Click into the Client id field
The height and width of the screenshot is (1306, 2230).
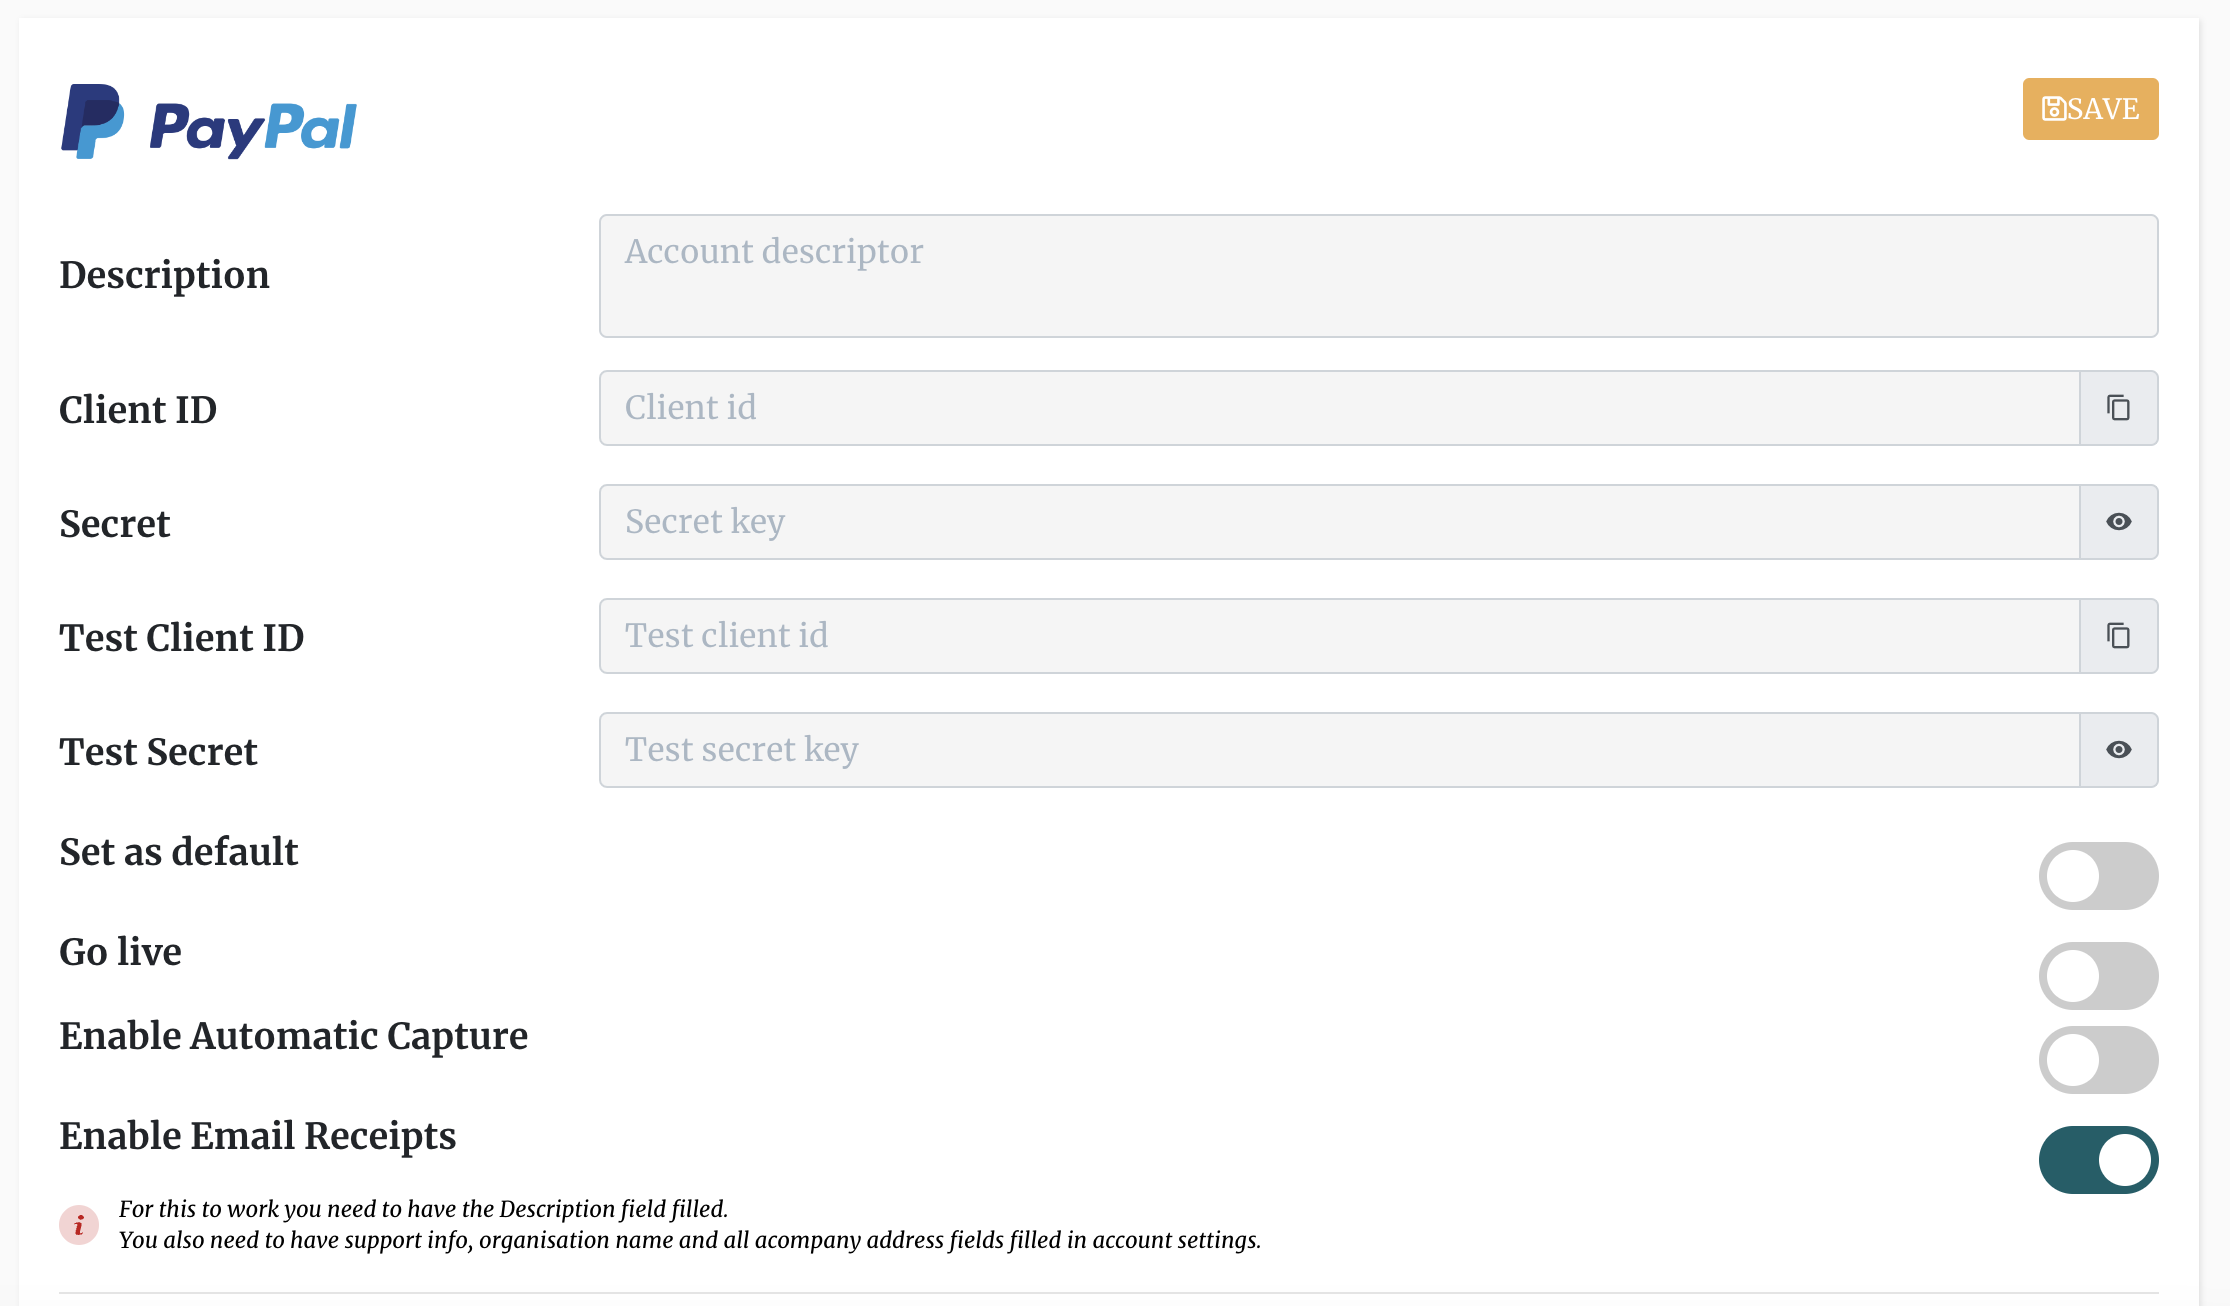coord(1339,408)
